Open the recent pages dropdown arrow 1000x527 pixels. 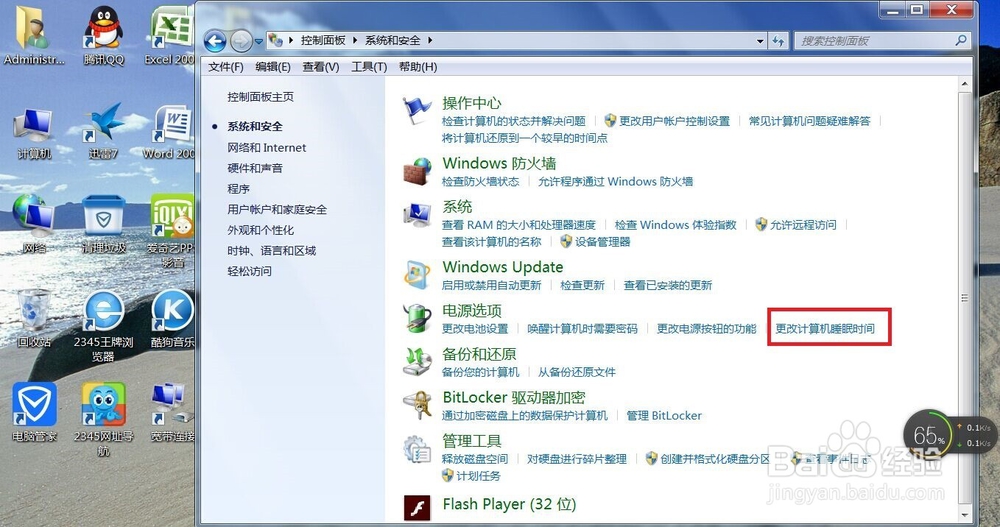258,41
